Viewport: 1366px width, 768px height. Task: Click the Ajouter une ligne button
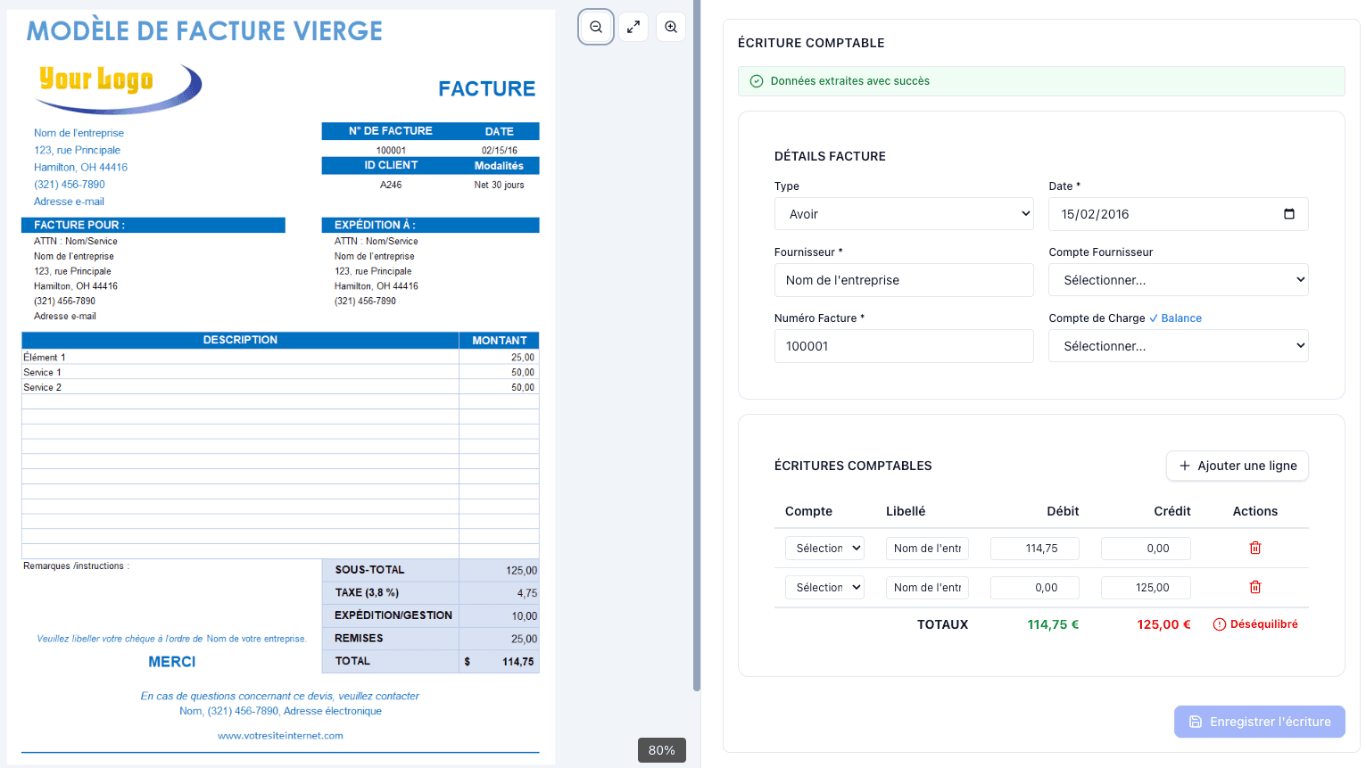pyautogui.click(x=1237, y=466)
